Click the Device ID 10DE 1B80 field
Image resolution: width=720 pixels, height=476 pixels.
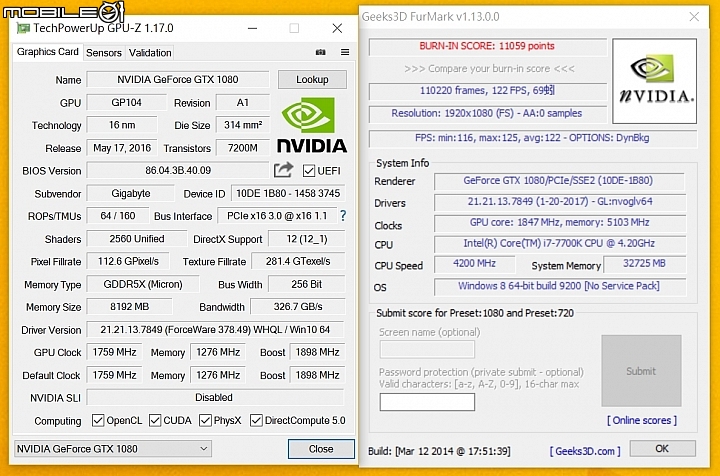[x=288, y=193]
